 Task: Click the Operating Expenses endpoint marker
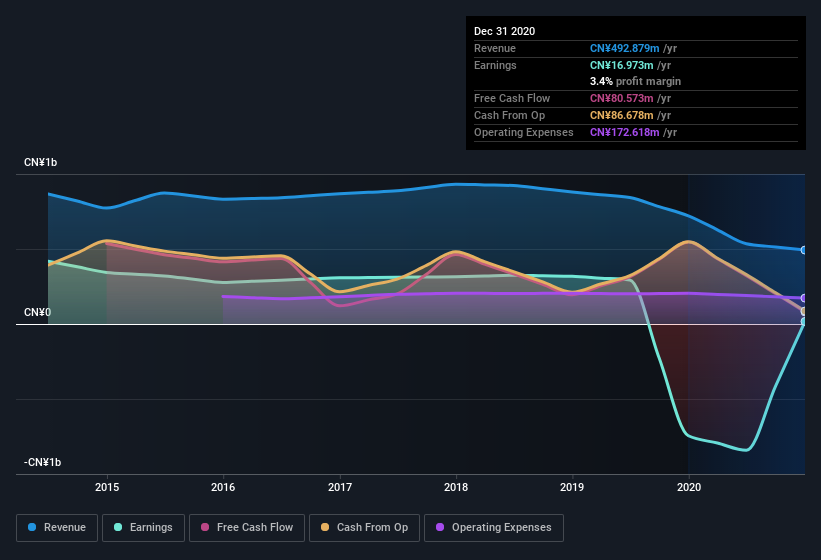point(804,298)
